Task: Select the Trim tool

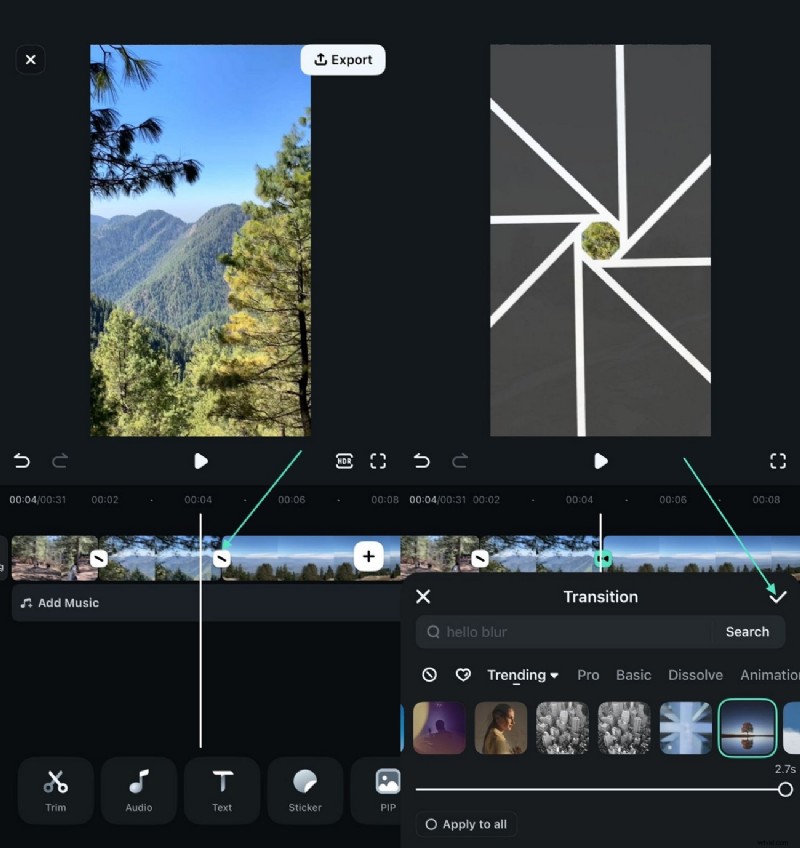Action: 55,790
